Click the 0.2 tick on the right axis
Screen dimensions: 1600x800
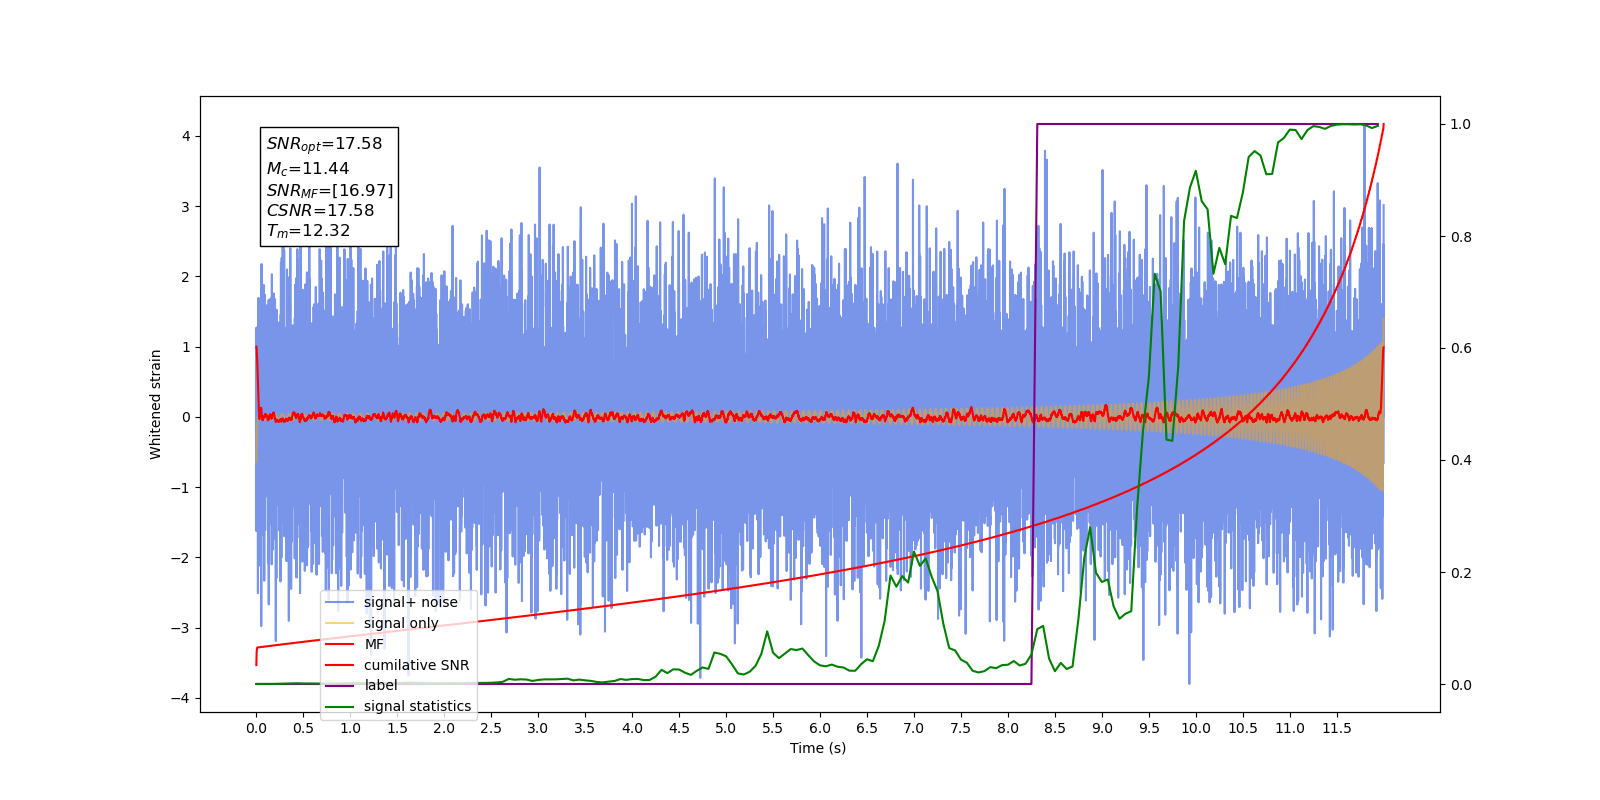click(x=1461, y=573)
